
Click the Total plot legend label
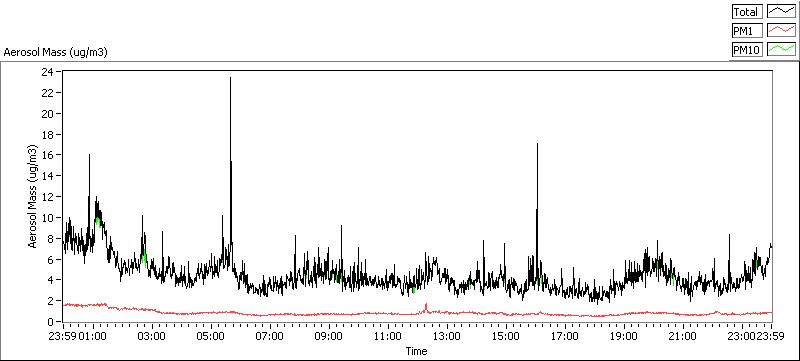coord(747,11)
